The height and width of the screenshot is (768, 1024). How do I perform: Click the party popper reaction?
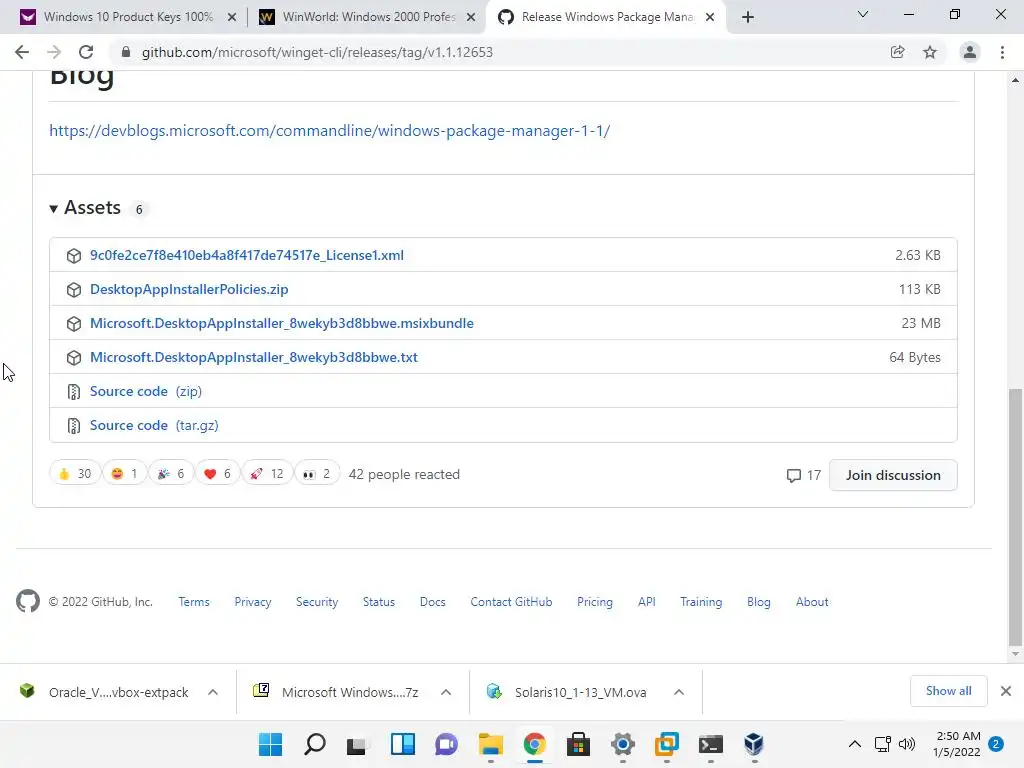pos(170,473)
